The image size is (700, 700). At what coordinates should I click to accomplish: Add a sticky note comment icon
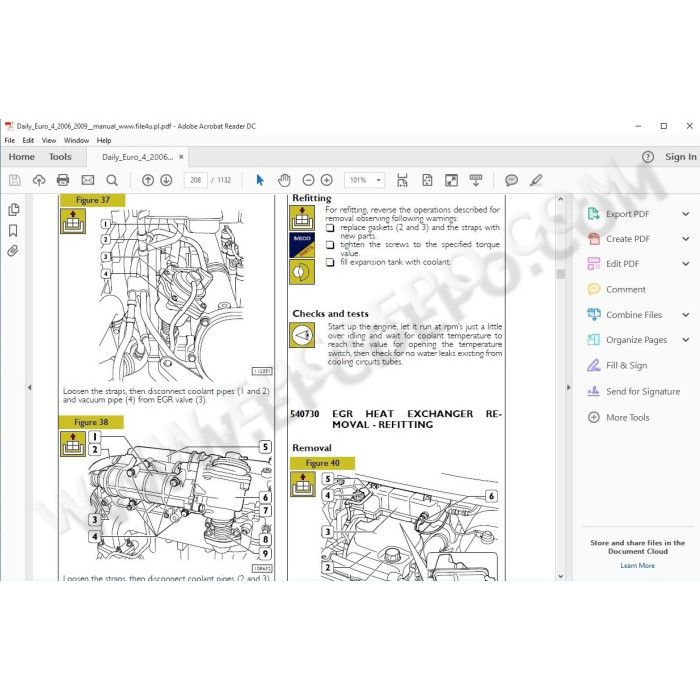(x=511, y=180)
